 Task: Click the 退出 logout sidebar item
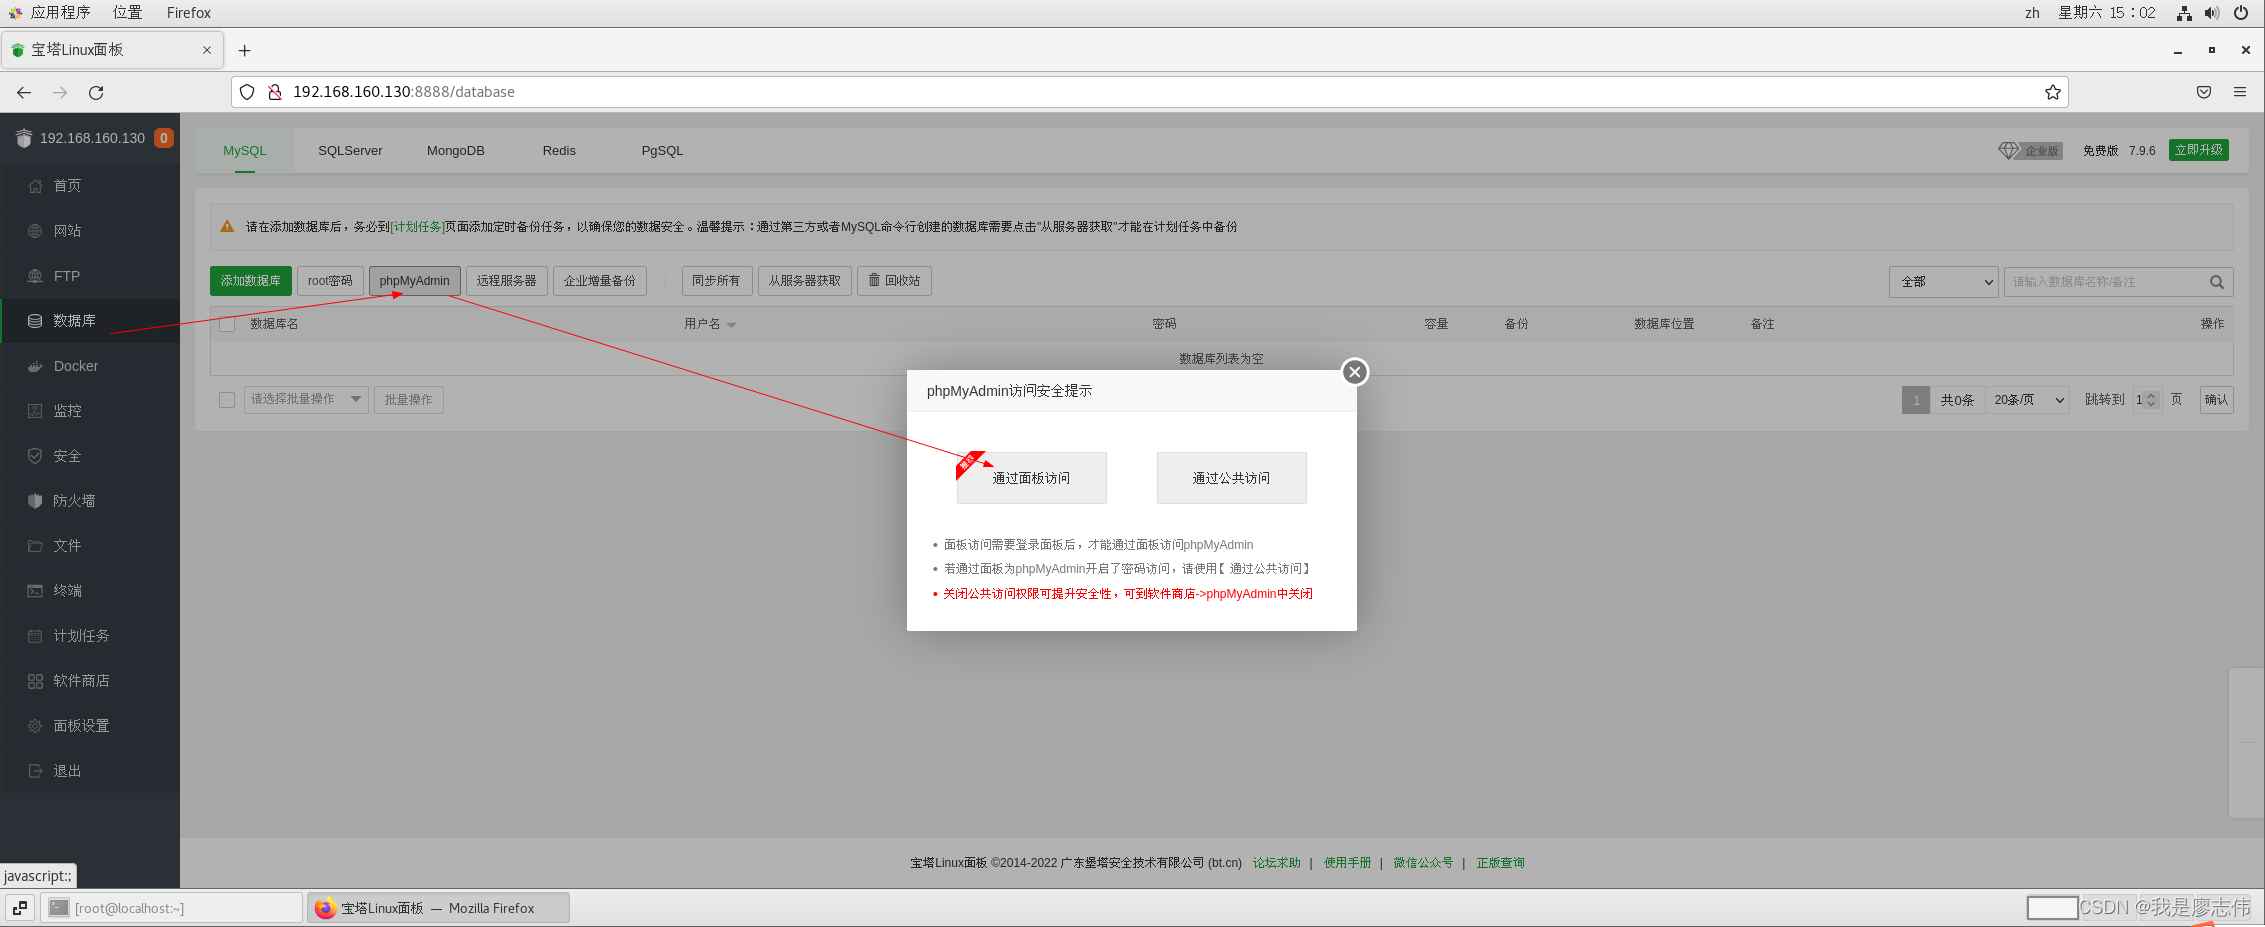pos(90,771)
